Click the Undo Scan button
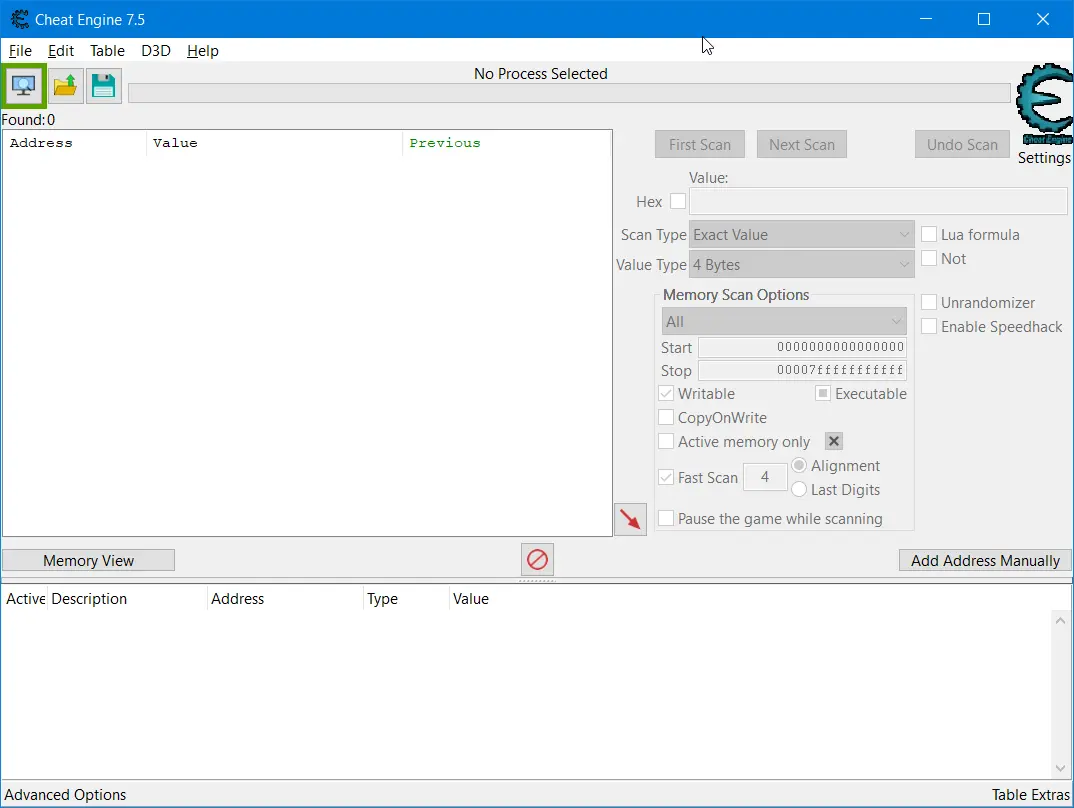Viewport: 1074px width, 808px height. 962,144
